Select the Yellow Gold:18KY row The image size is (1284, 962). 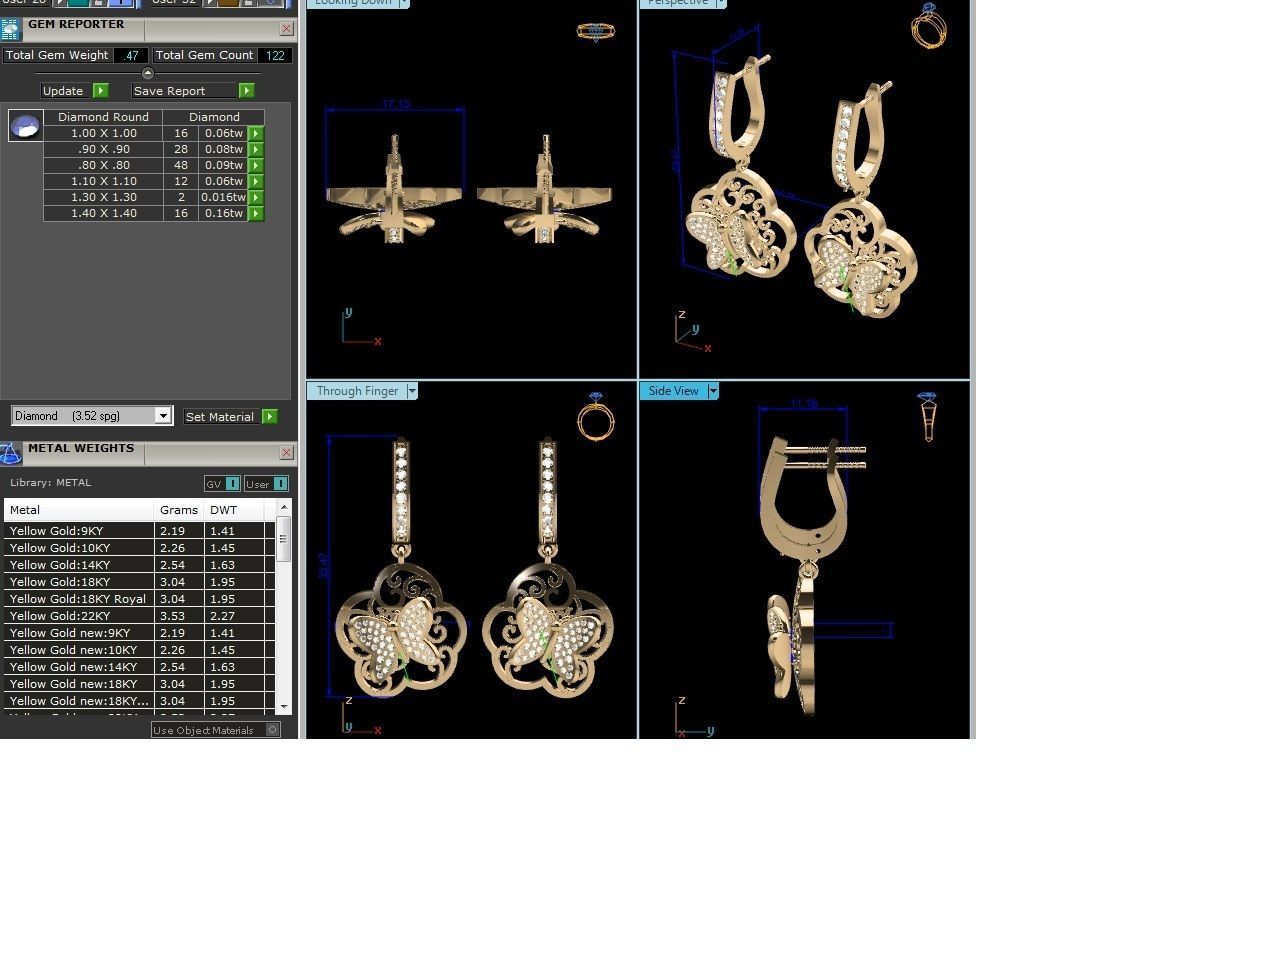tap(138, 582)
